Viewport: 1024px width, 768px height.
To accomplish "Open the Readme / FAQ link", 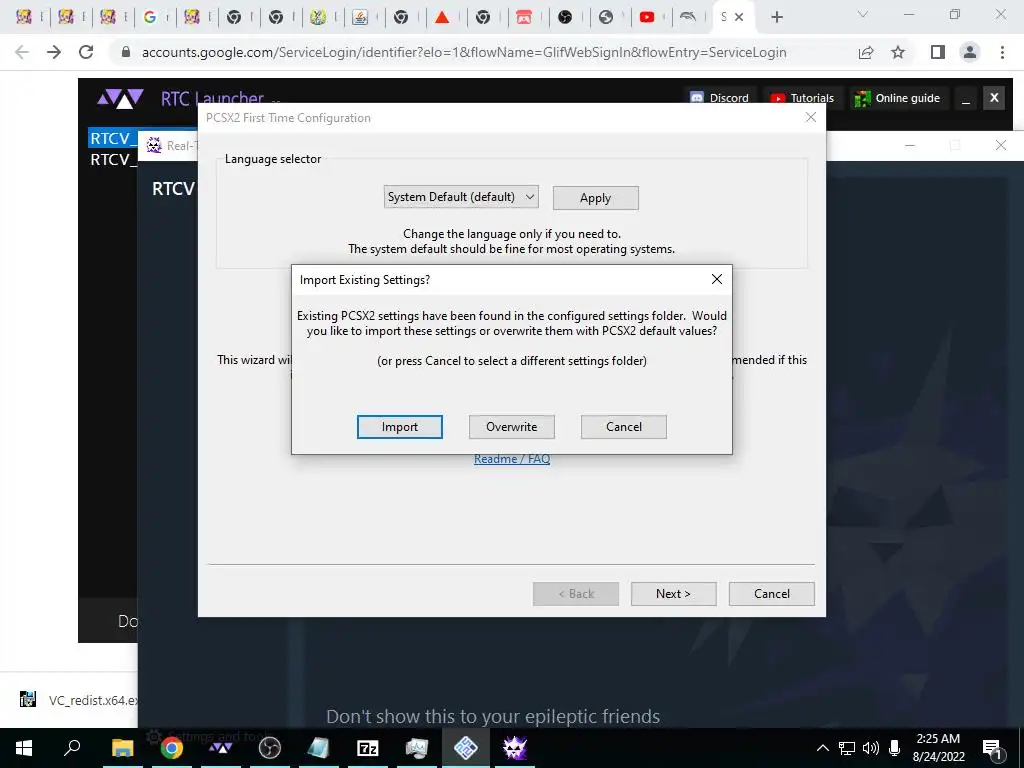I will 512,459.
